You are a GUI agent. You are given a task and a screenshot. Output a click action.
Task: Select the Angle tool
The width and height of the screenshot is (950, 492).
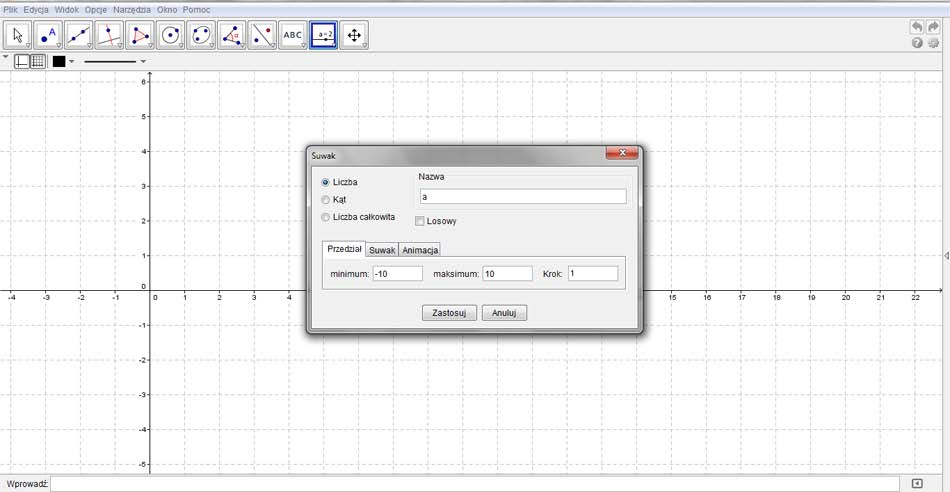[232, 35]
